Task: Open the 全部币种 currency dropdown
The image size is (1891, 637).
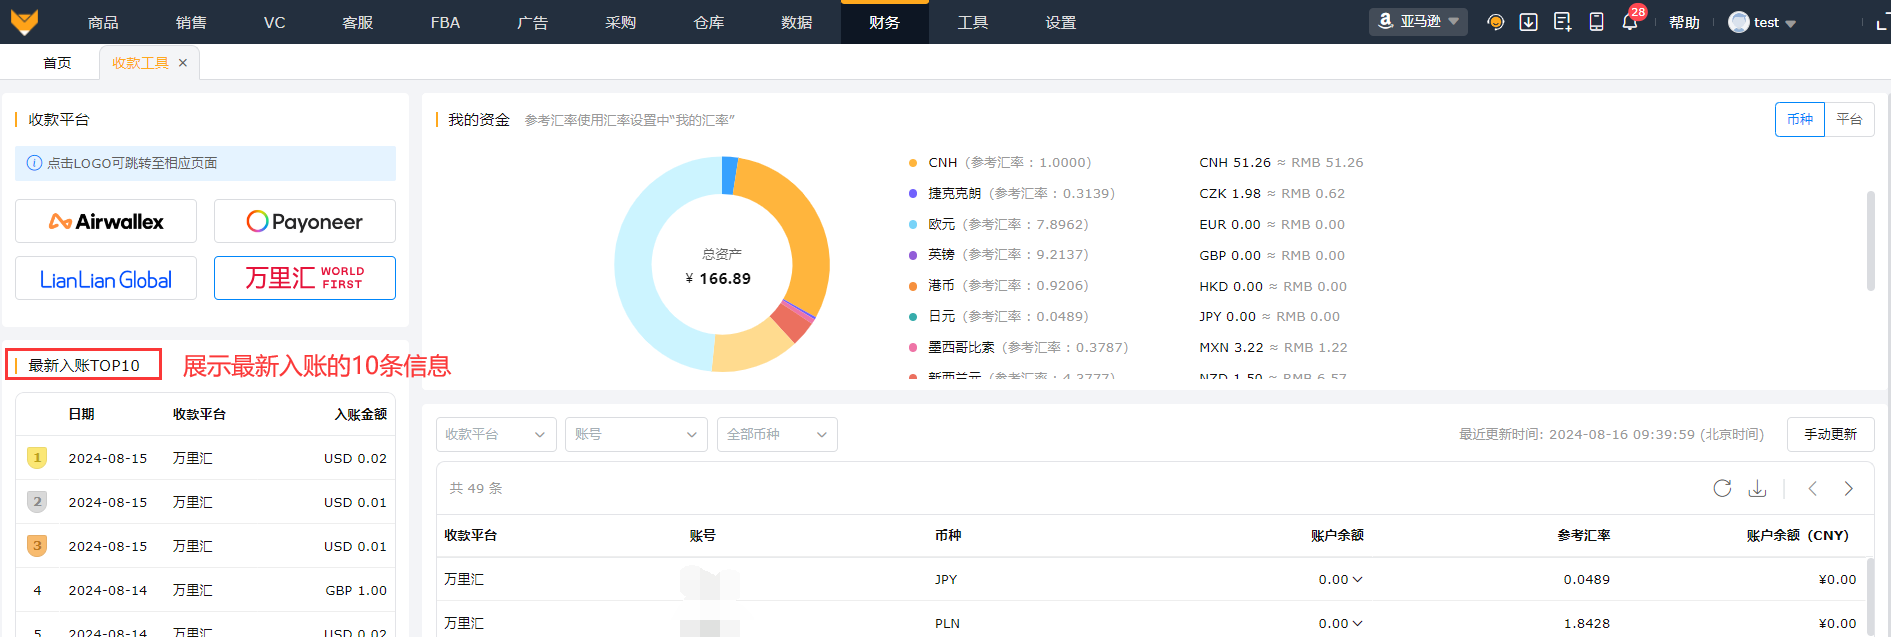Action: [777, 434]
